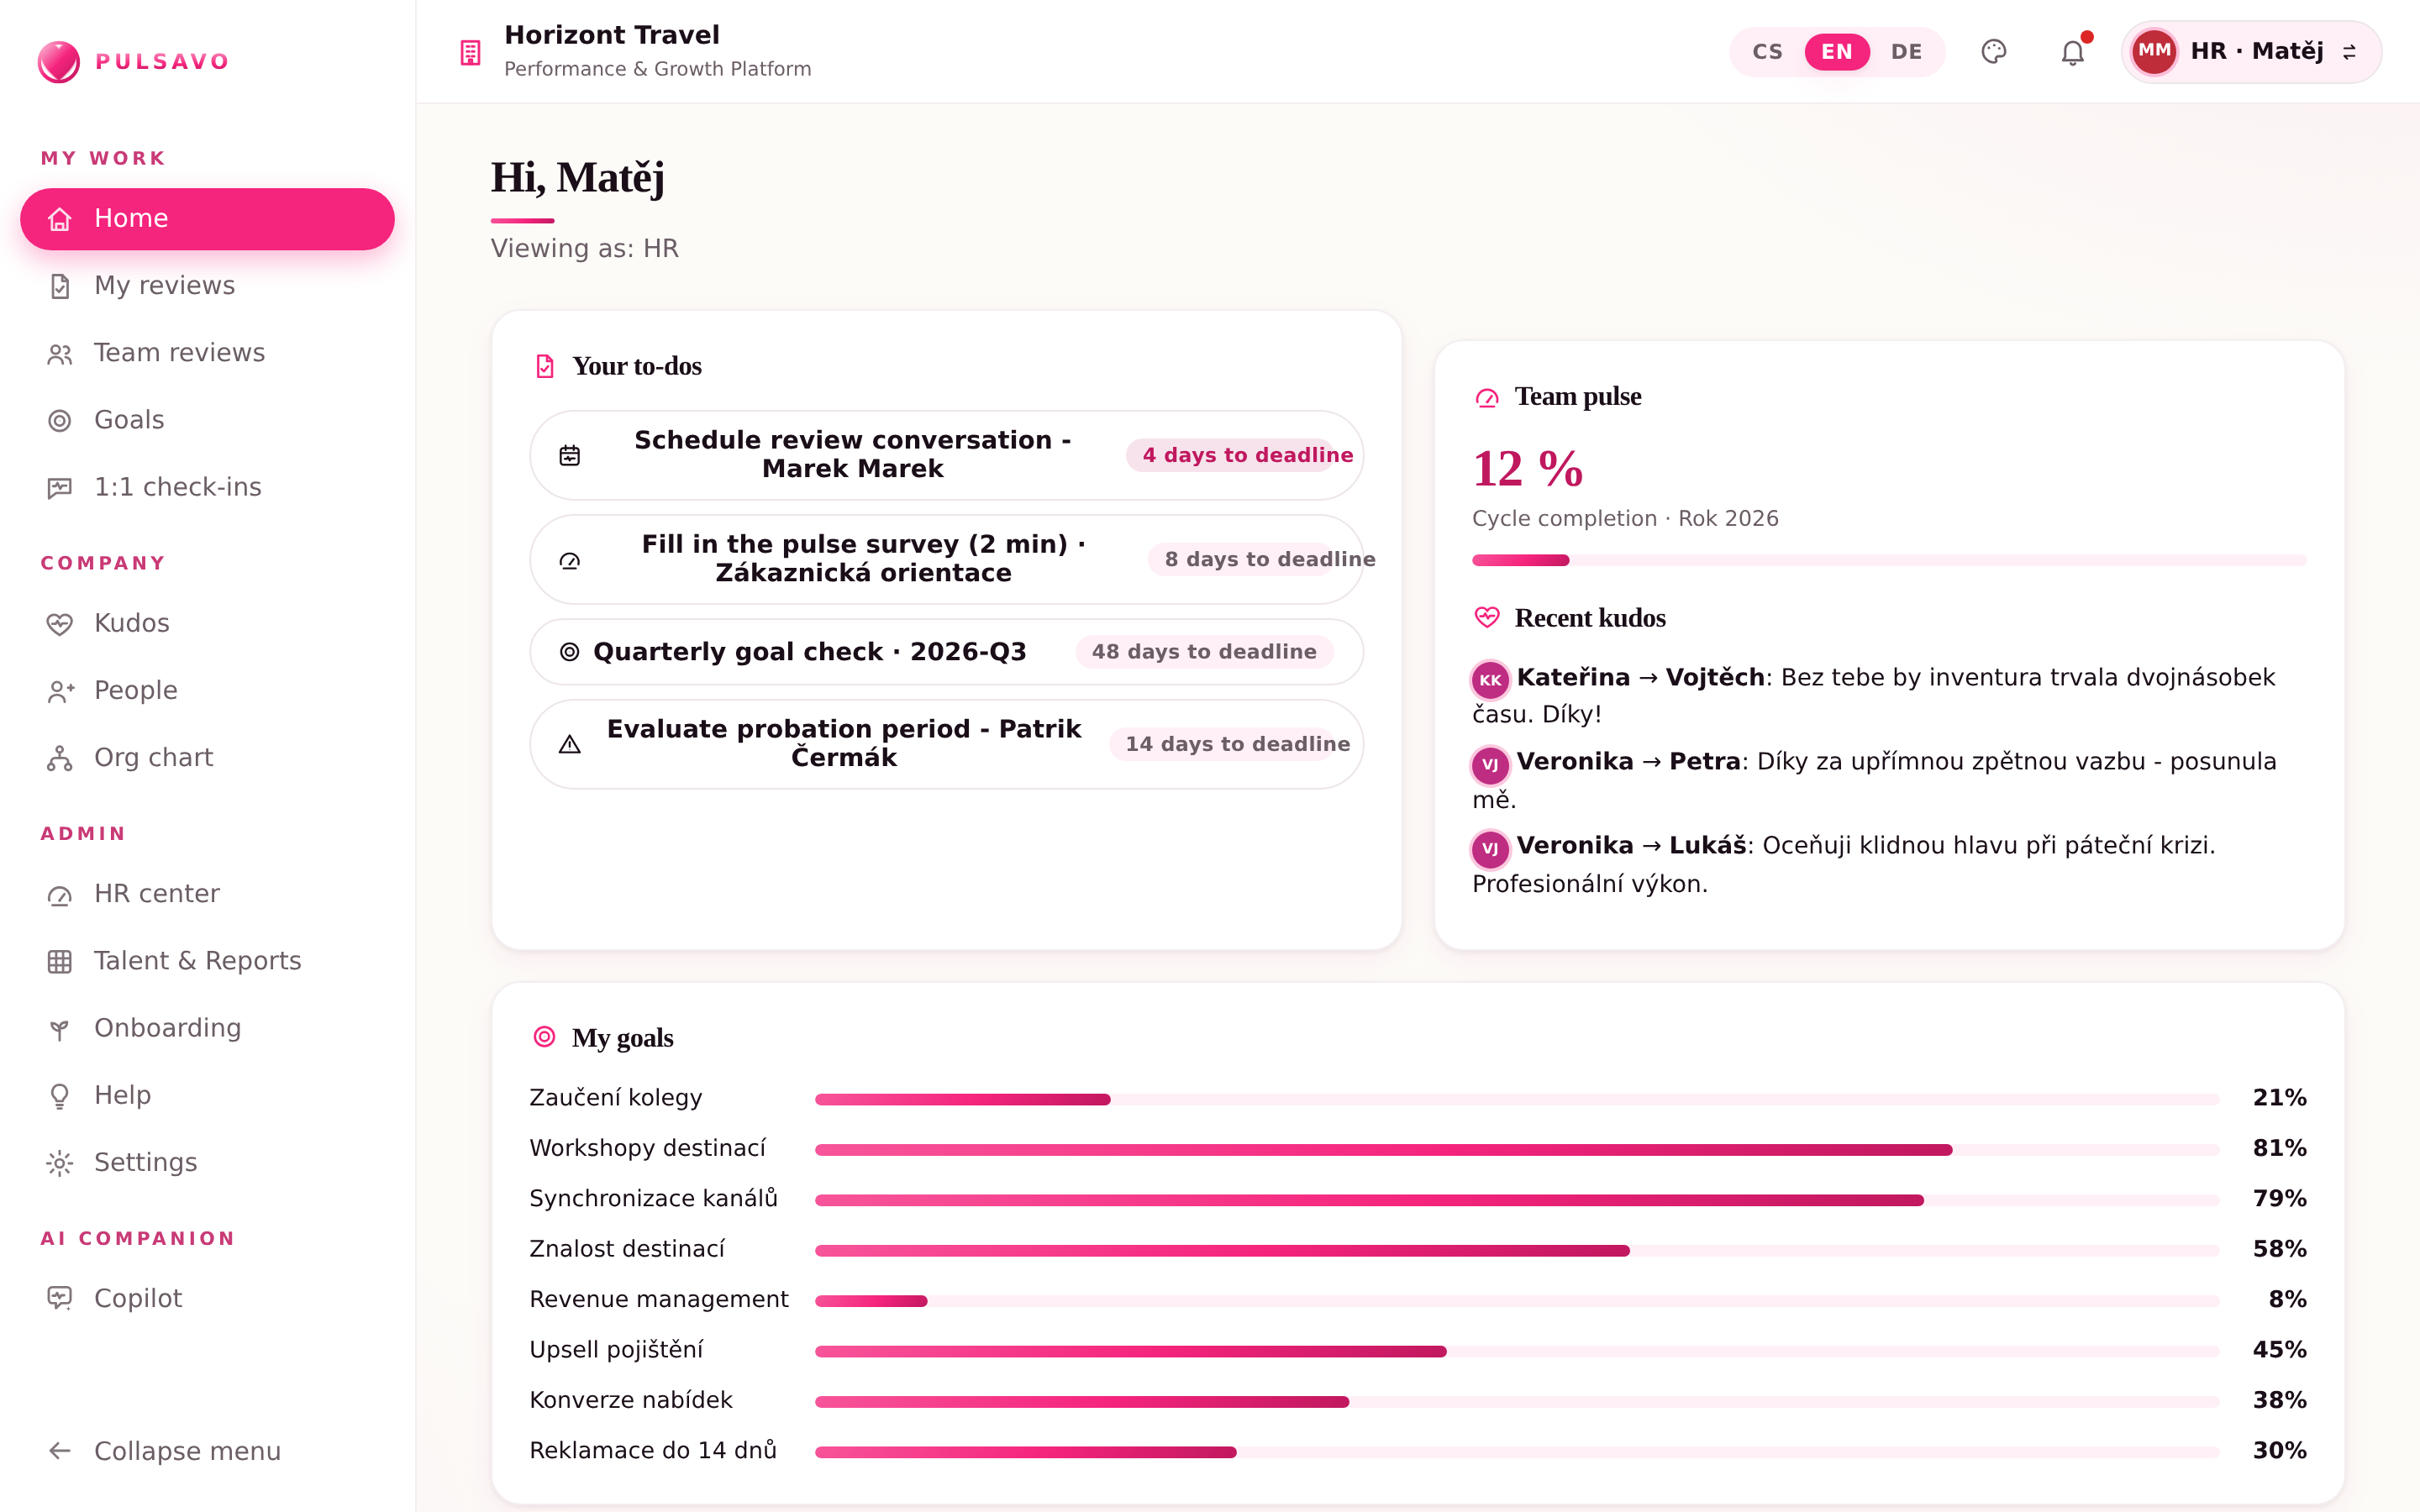Click the Team pulse gauge icon

pyautogui.click(x=1487, y=397)
